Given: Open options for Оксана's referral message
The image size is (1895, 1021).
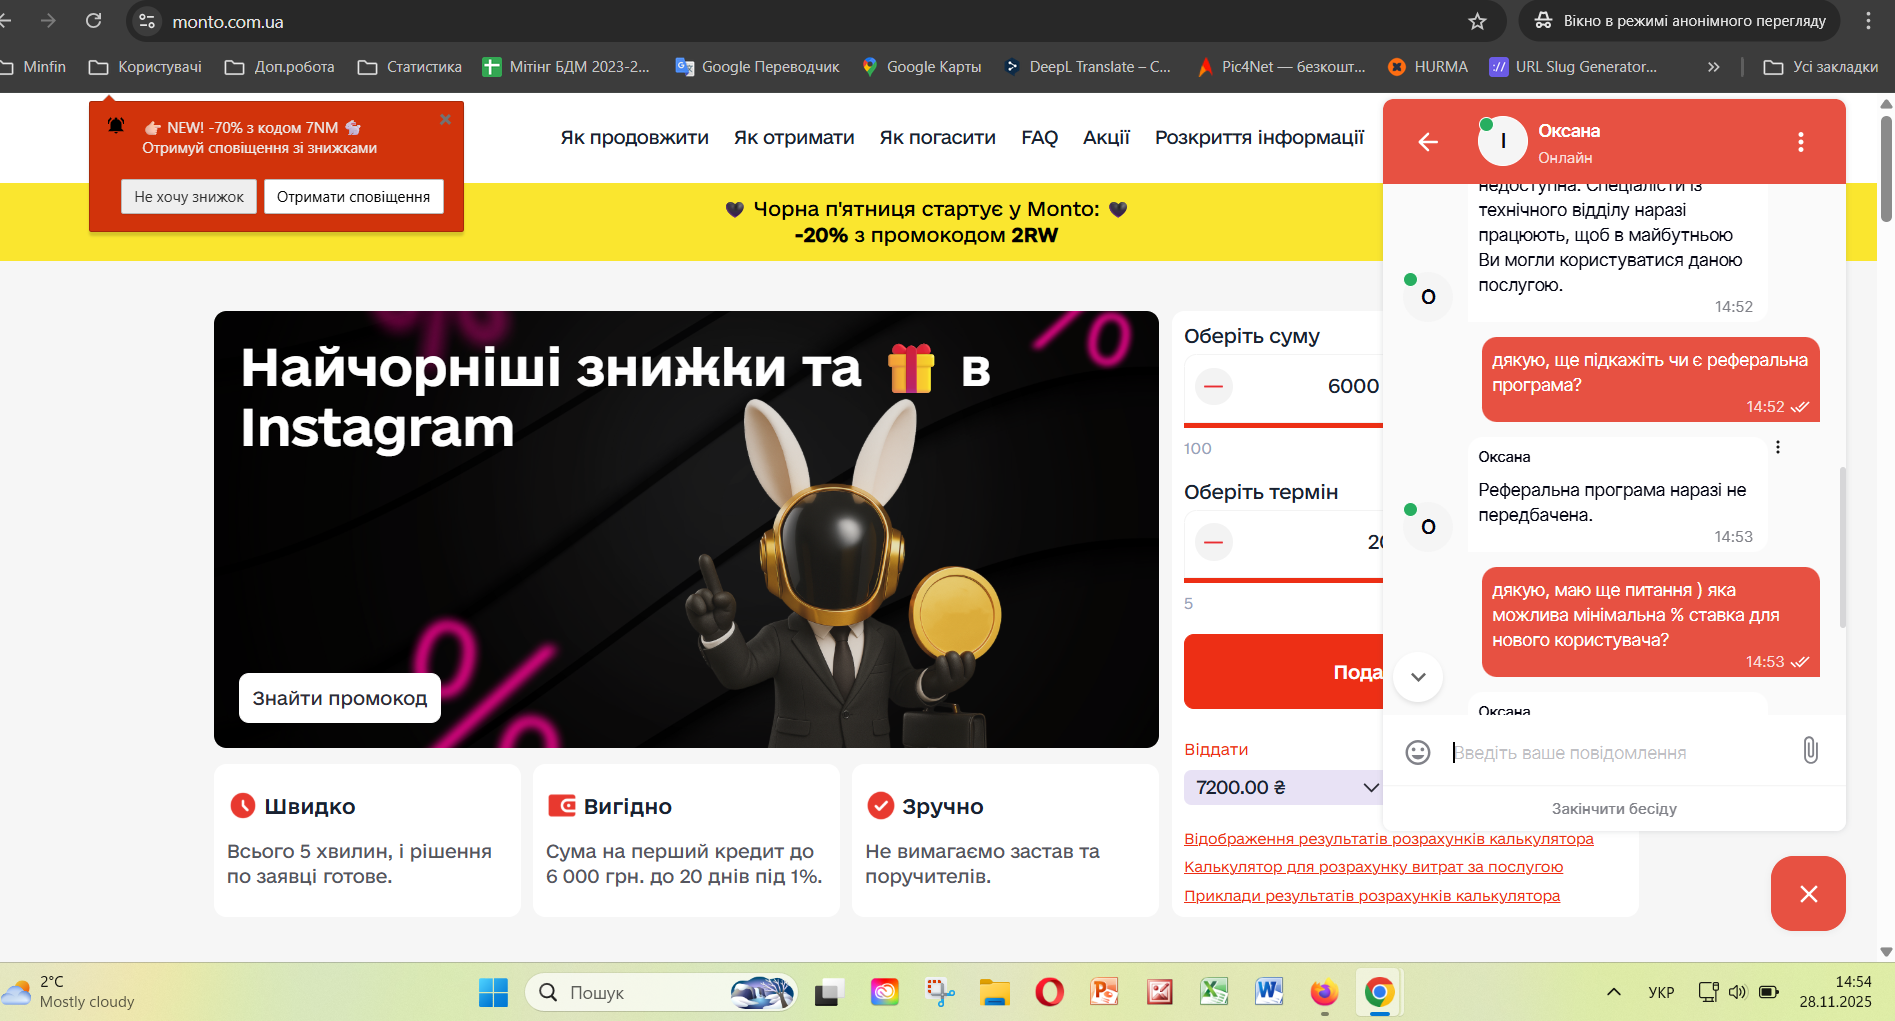Looking at the screenshot, I should [x=1777, y=447].
